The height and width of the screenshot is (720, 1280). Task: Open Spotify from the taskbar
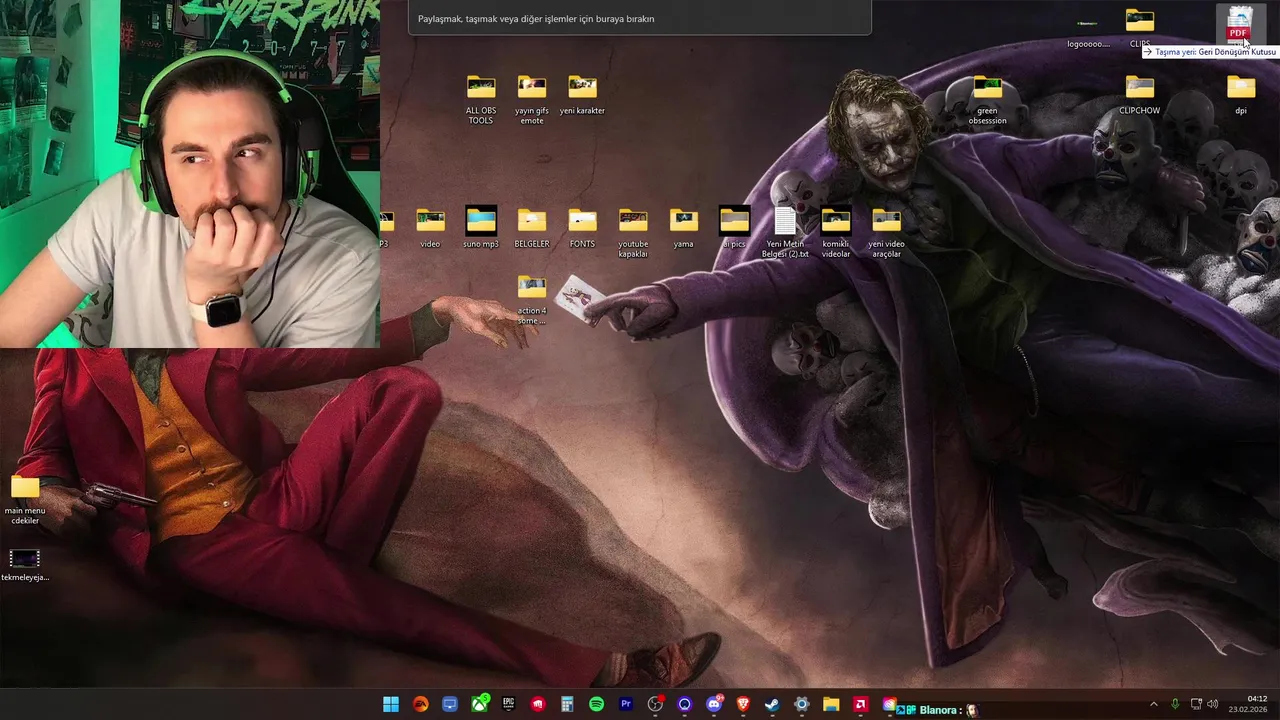pyautogui.click(x=596, y=704)
